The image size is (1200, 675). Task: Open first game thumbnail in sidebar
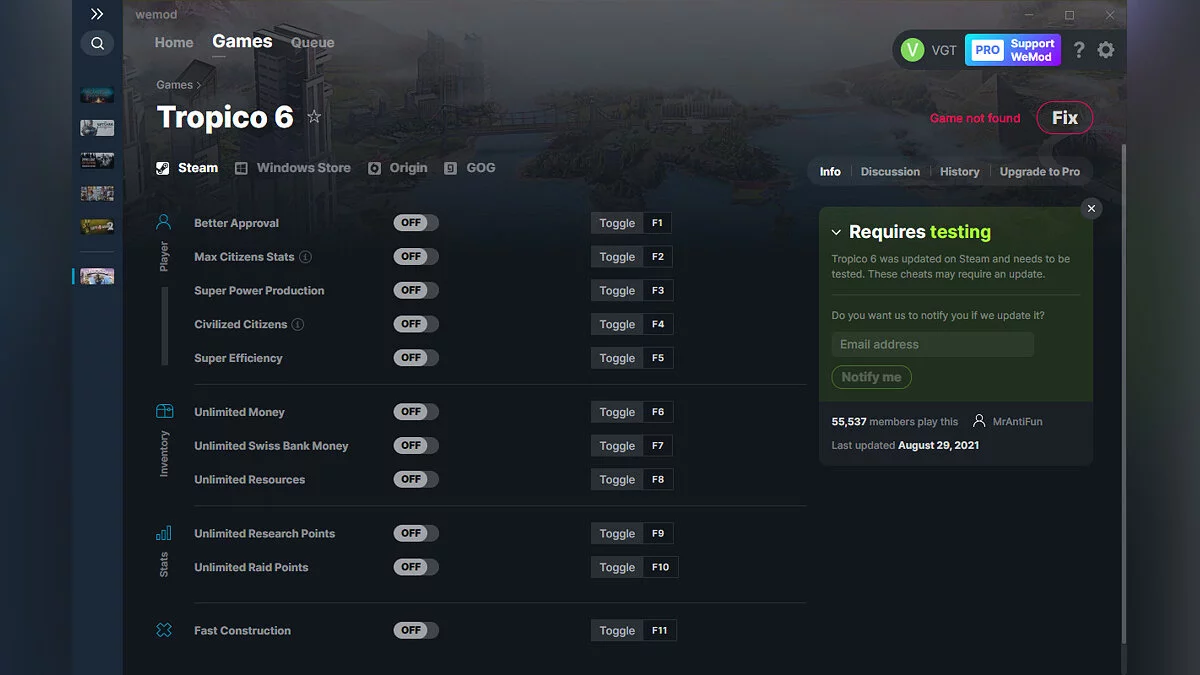(x=97, y=95)
